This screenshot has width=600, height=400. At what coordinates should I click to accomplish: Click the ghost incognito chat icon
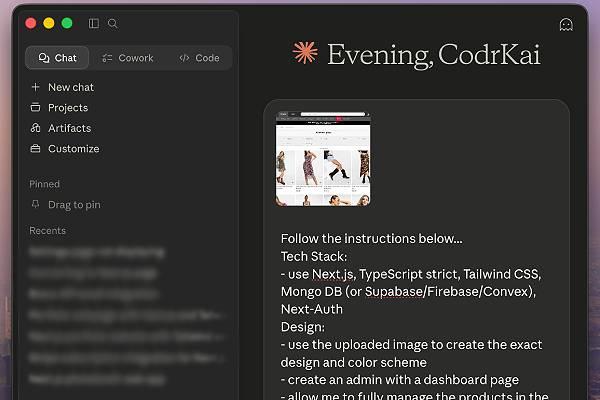point(566,25)
